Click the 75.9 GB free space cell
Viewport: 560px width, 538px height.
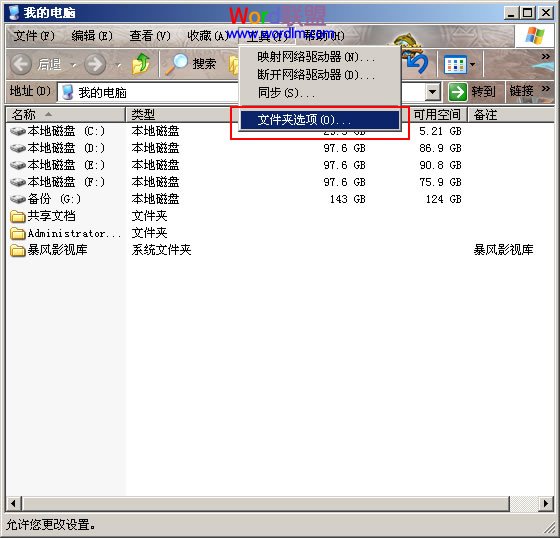tap(440, 183)
